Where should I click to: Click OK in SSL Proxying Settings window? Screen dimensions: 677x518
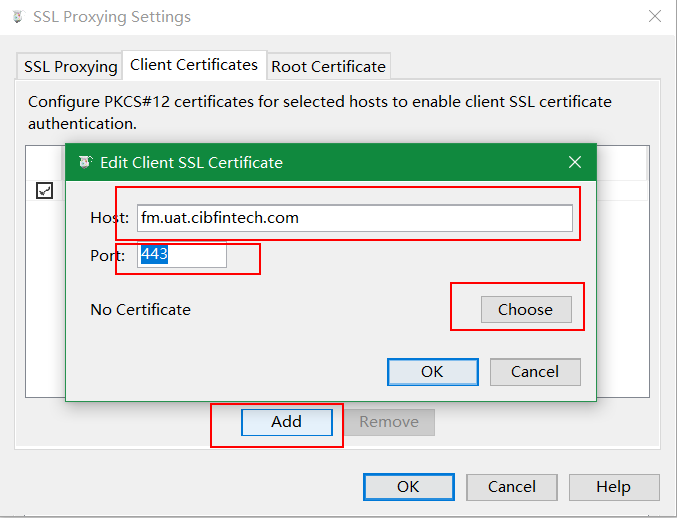click(408, 487)
